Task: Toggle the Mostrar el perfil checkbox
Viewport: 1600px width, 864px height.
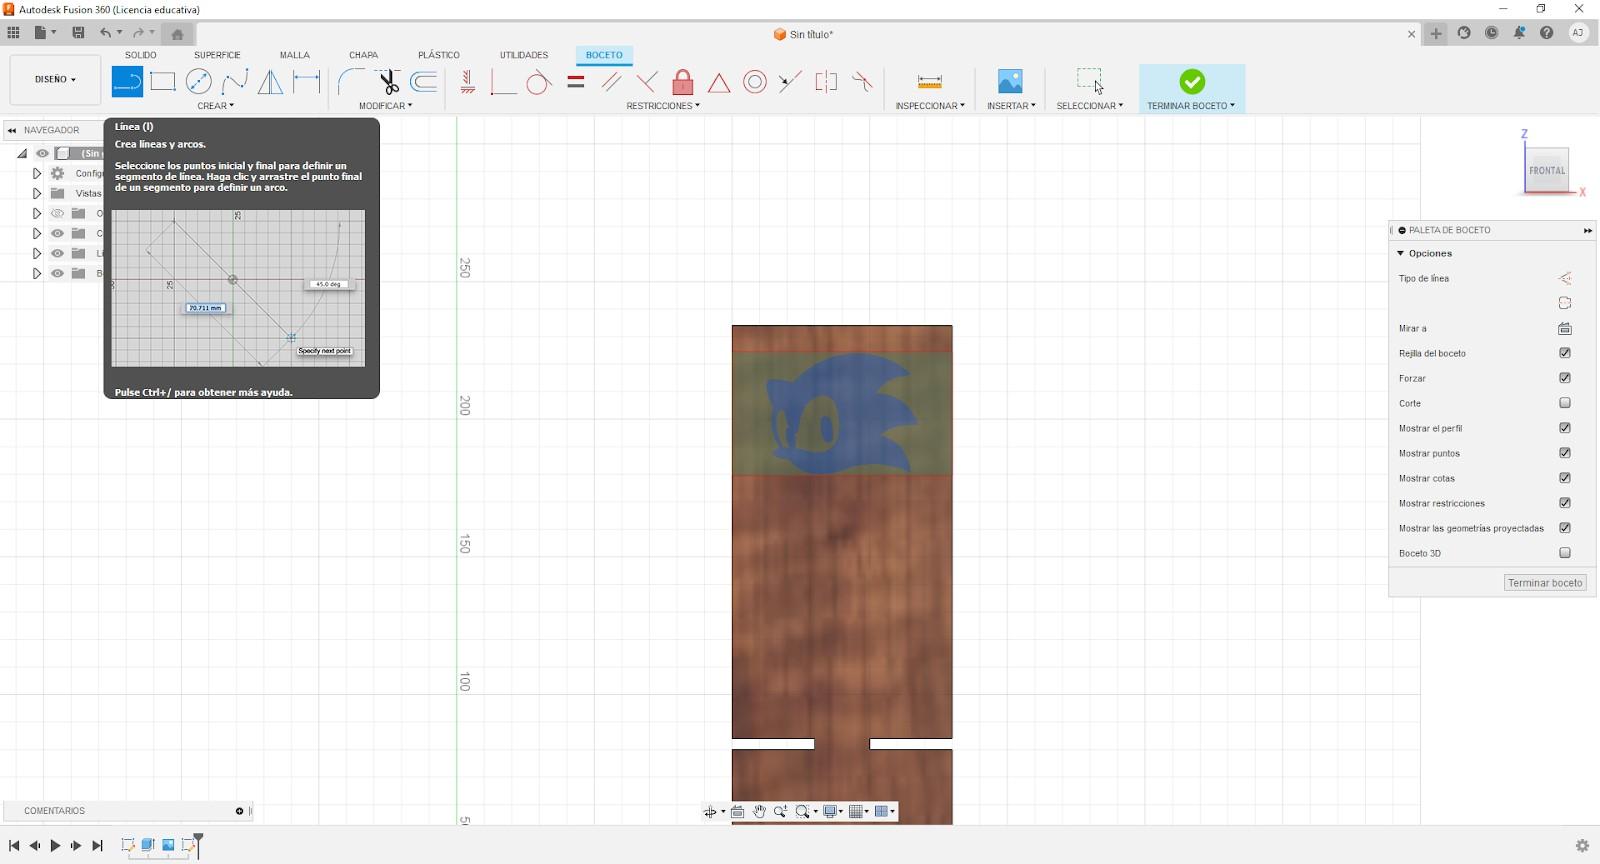Action: 1565,428
